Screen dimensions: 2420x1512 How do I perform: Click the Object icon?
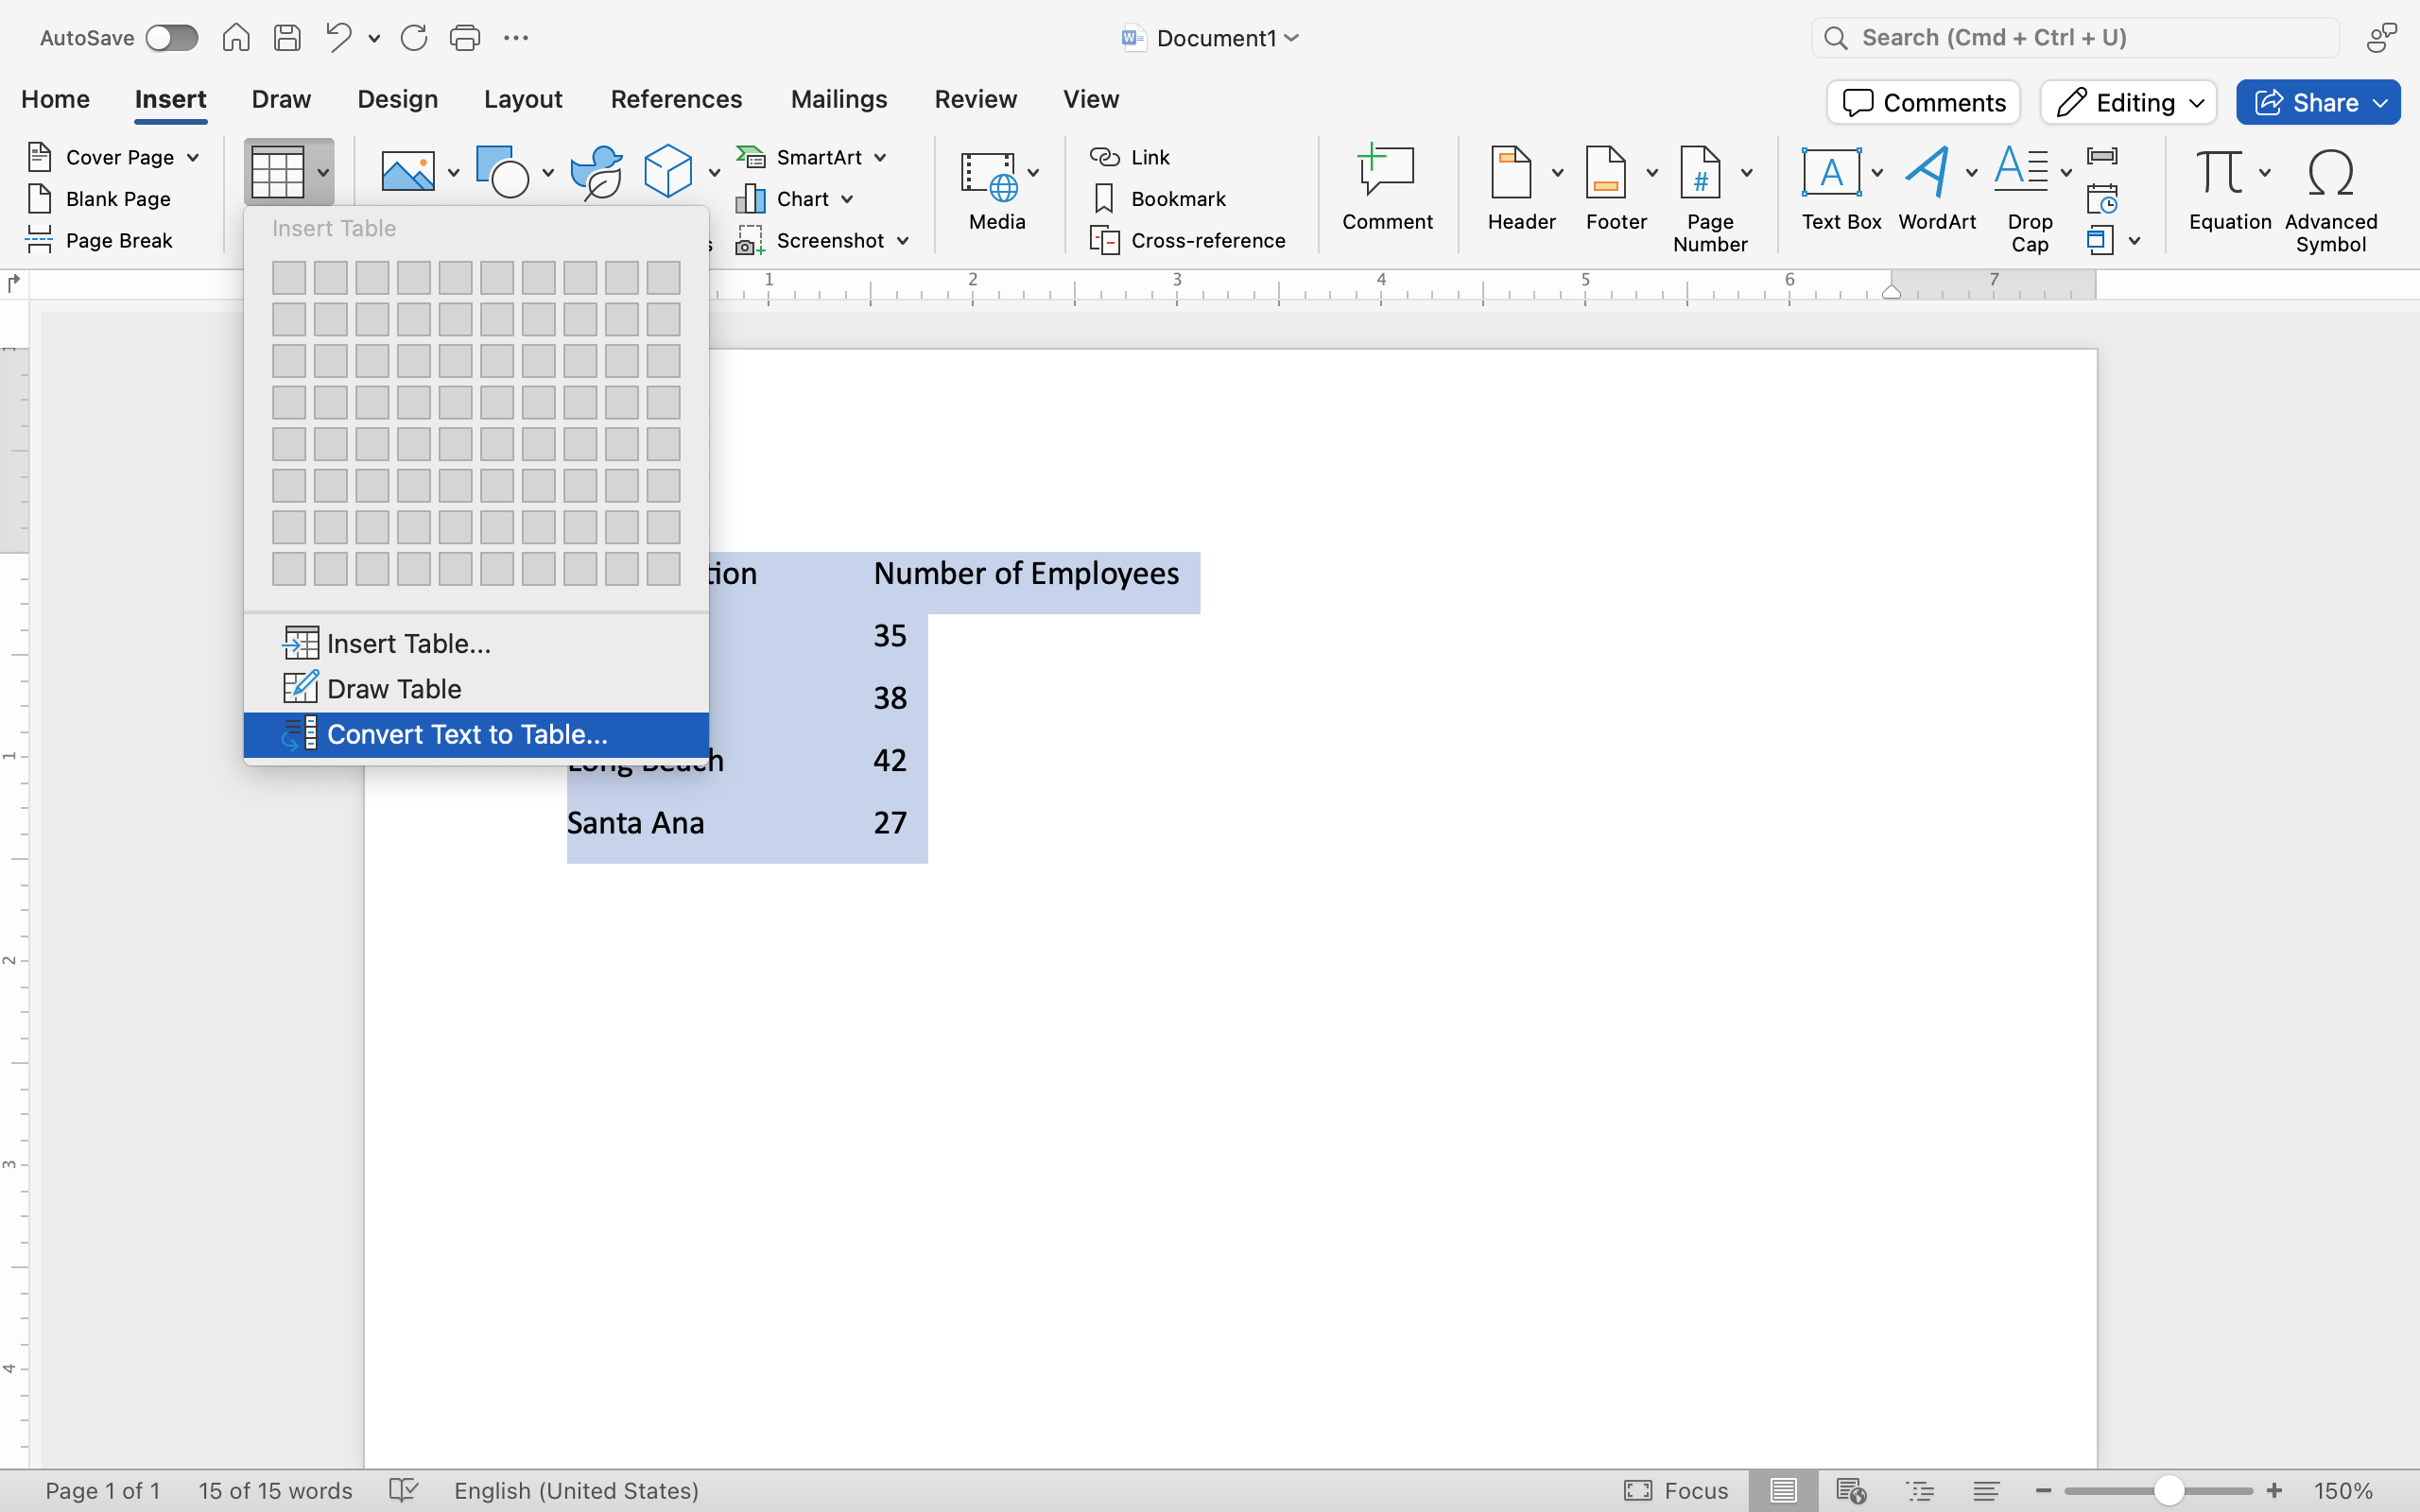2100,240
